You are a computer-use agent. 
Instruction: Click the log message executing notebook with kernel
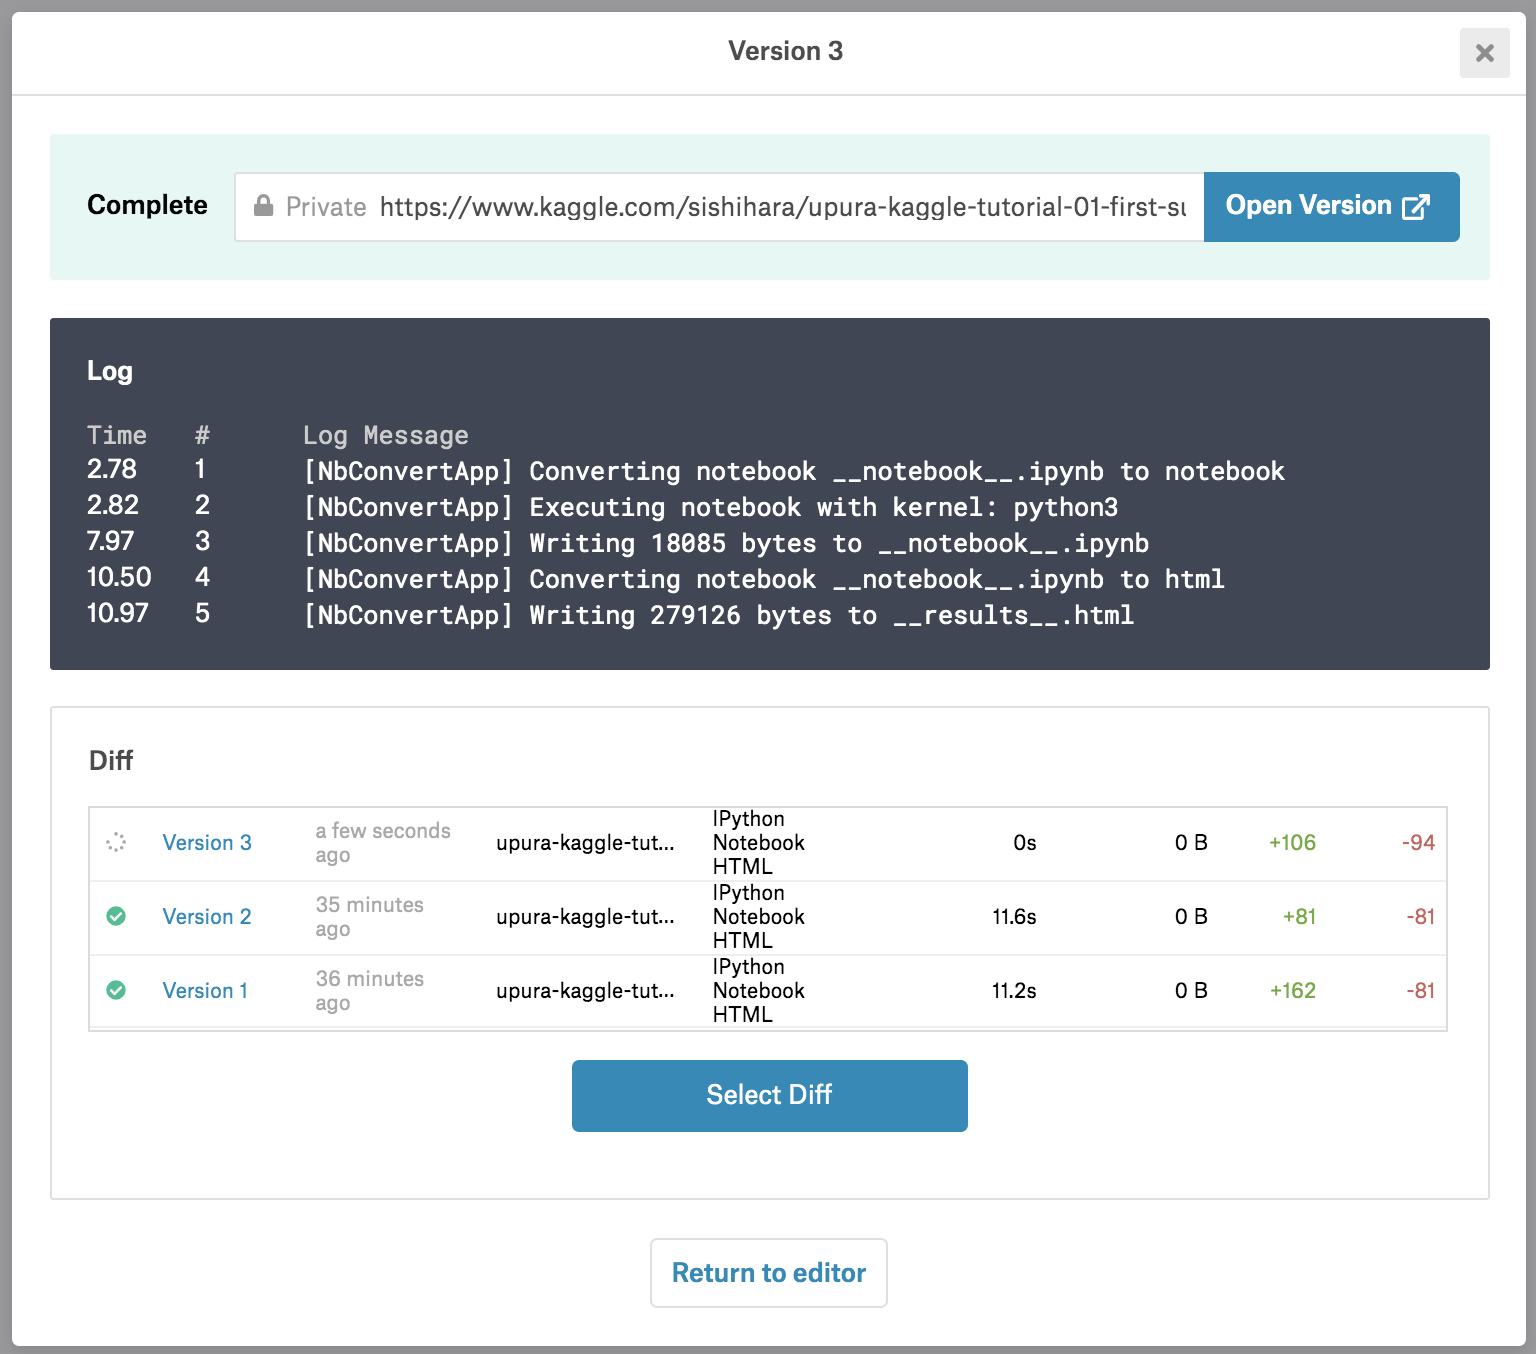pos(710,507)
